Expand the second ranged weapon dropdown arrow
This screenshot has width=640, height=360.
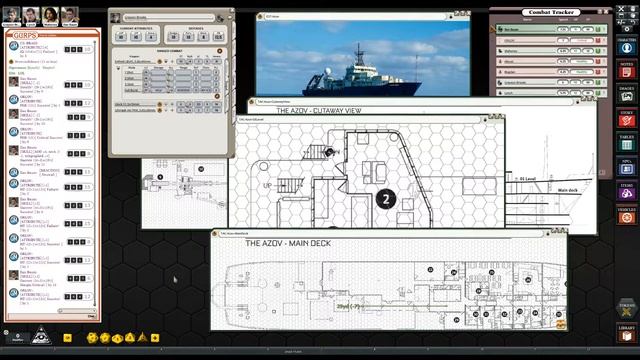[166, 104]
